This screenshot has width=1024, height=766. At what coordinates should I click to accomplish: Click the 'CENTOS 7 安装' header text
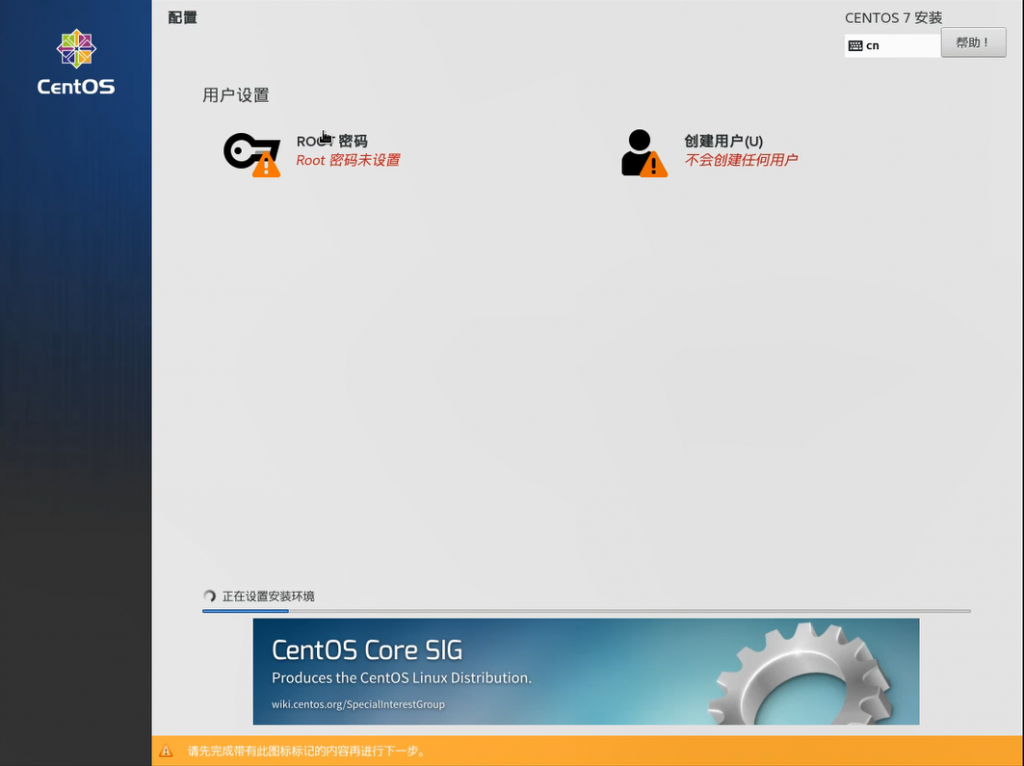click(893, 18)
